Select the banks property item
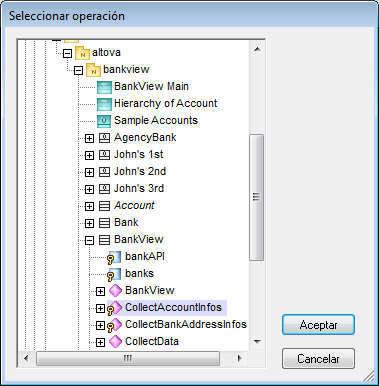Screen dimensions: 379x386 click(x=139, y=274)
